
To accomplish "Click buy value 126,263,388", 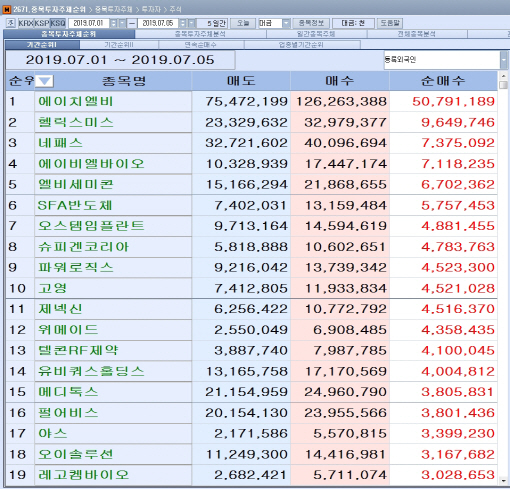I will [x=341, y=101].
